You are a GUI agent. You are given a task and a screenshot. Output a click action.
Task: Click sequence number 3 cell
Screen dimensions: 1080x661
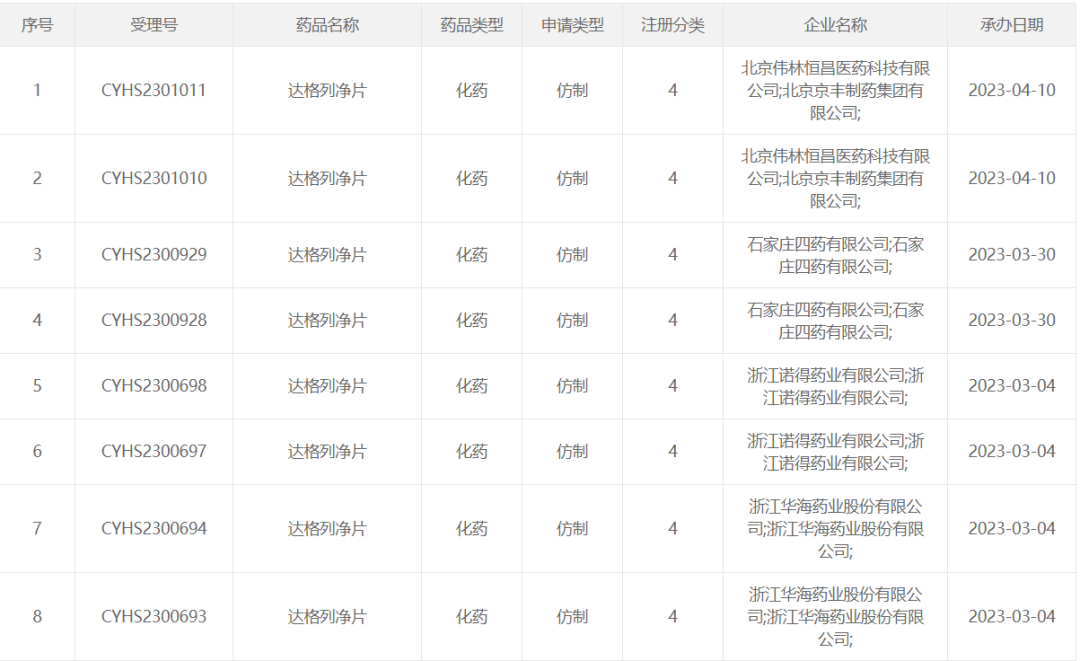(x=37, y=255)
